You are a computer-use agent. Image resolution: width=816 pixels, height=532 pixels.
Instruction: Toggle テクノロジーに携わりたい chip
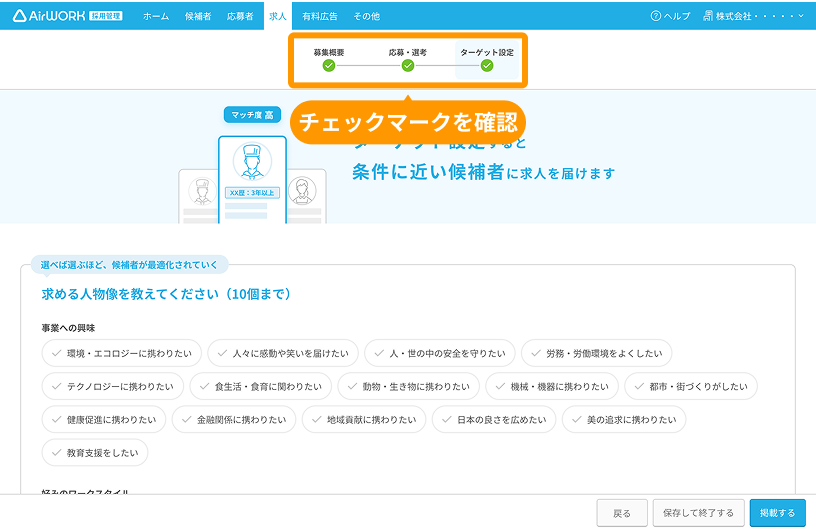click(x=113, y=387)
